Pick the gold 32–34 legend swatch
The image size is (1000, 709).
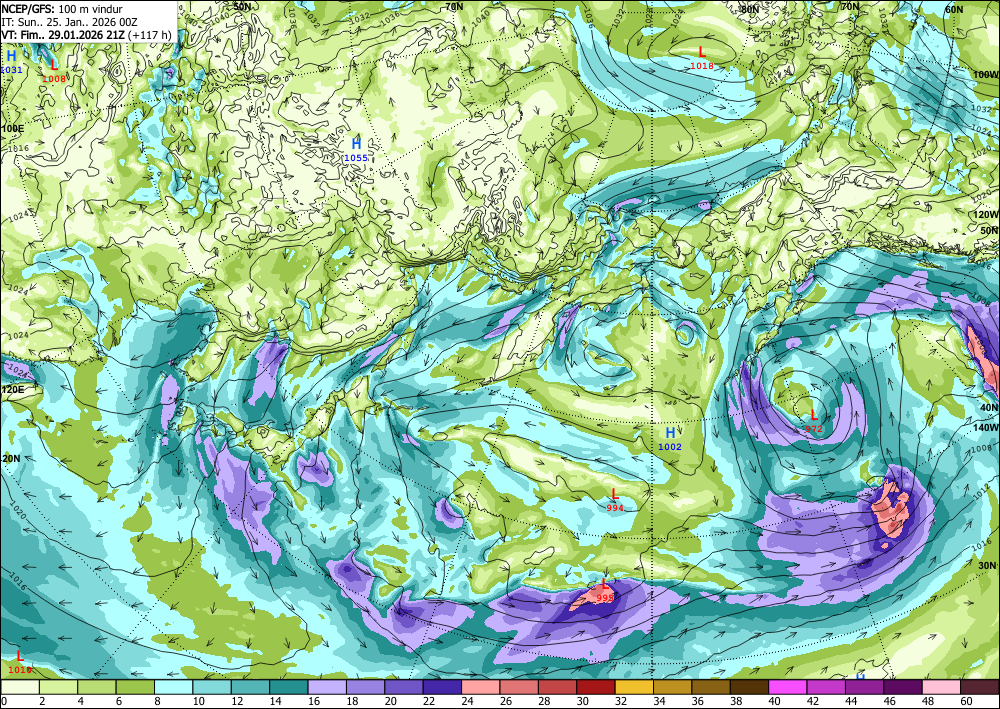(x=634, y=687)
